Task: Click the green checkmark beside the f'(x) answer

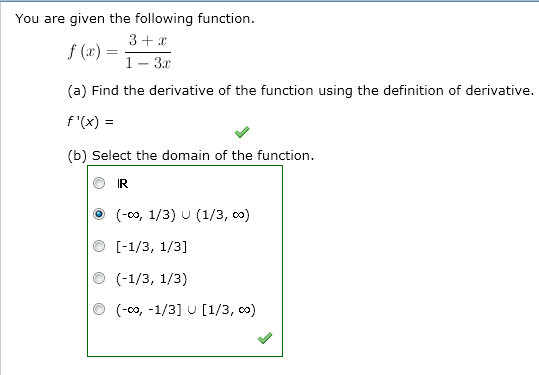Action: coord(242,132)
